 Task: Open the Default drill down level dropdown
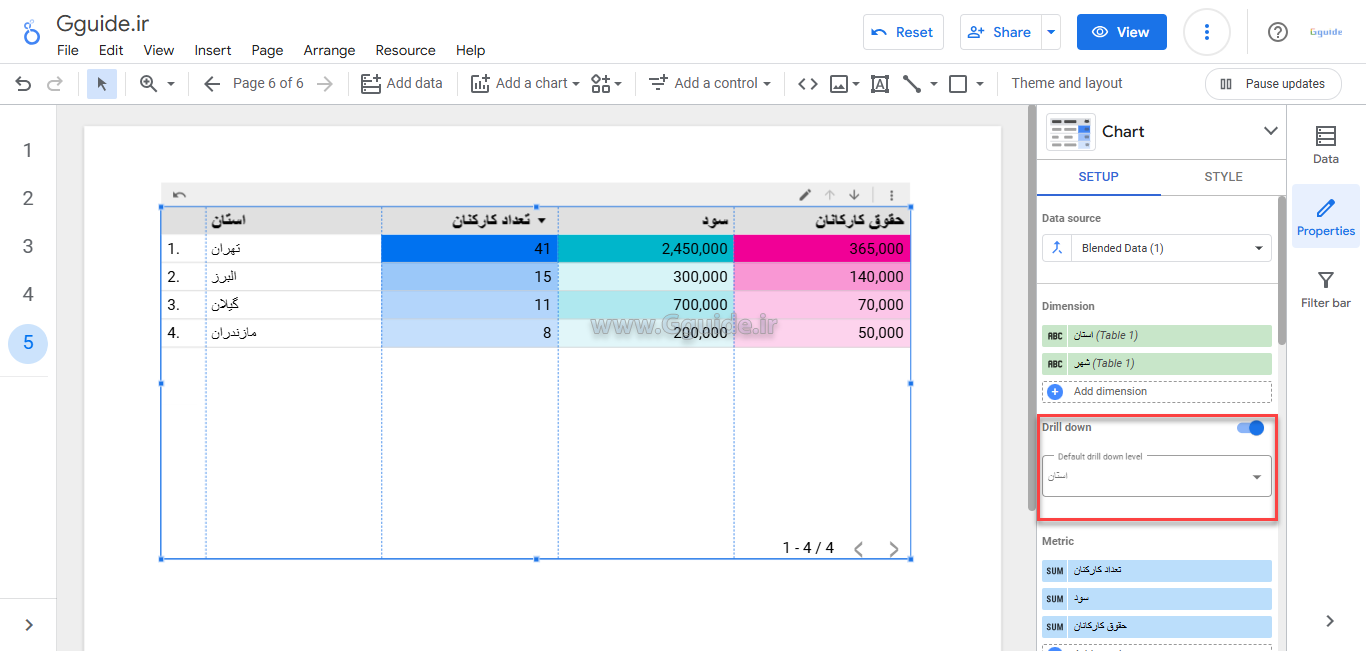(x=1157, y=476)
